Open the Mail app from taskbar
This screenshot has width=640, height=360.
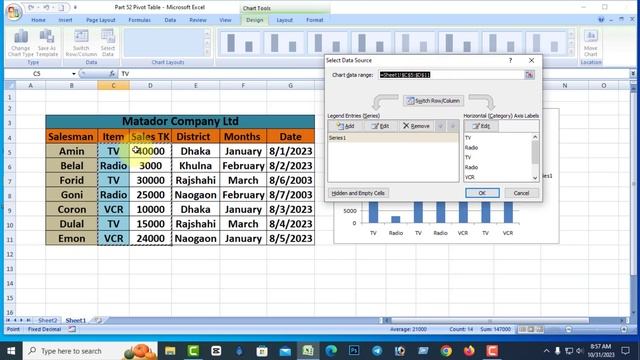tap(285, 351)
